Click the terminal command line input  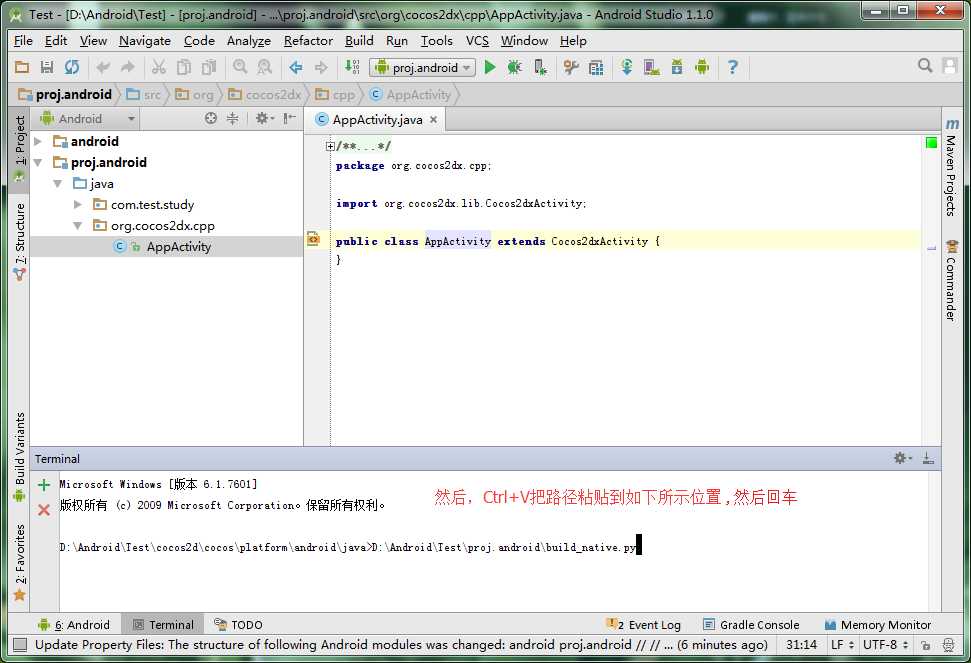(351, 547)
